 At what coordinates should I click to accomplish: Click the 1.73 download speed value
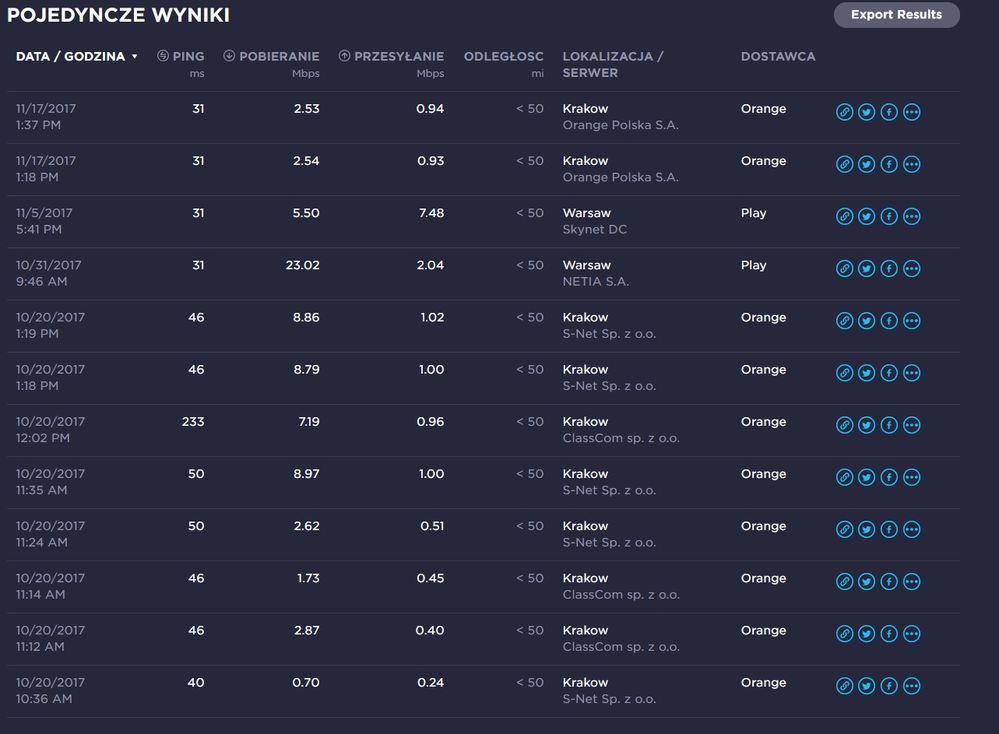coord(308,579)
